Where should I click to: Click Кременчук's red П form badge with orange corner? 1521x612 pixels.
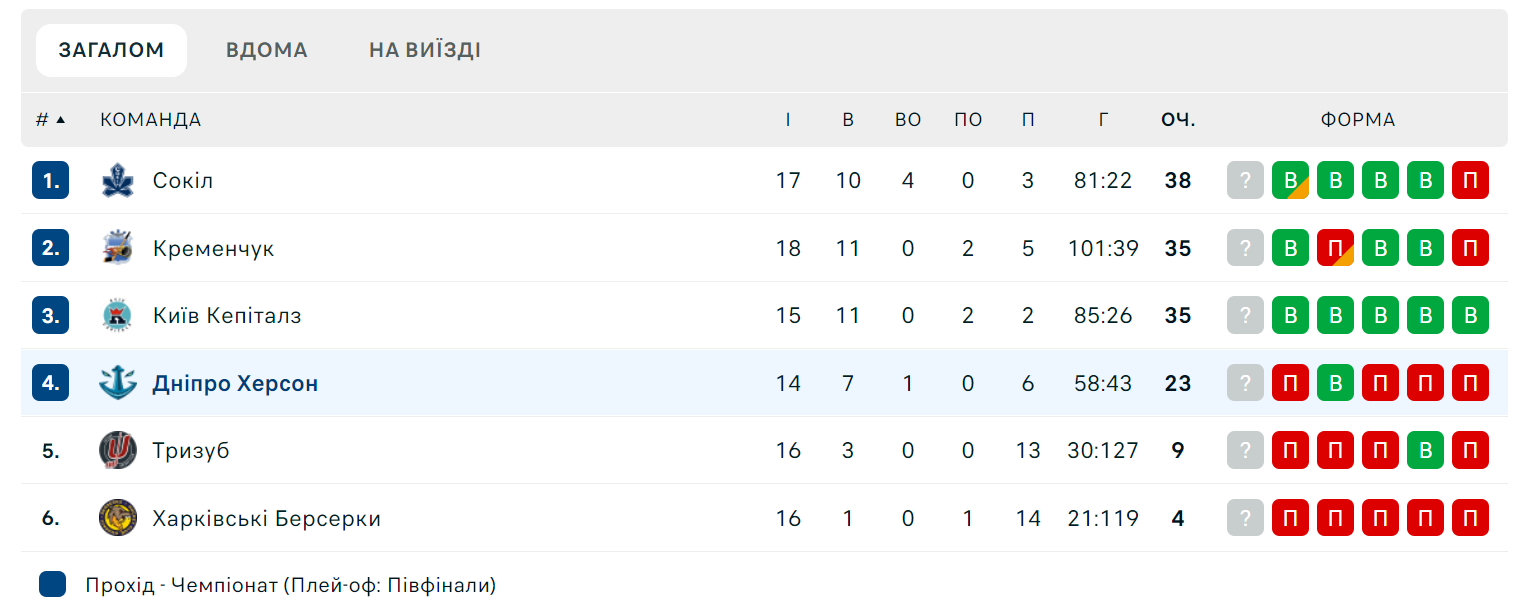(x=1335, y=248)
